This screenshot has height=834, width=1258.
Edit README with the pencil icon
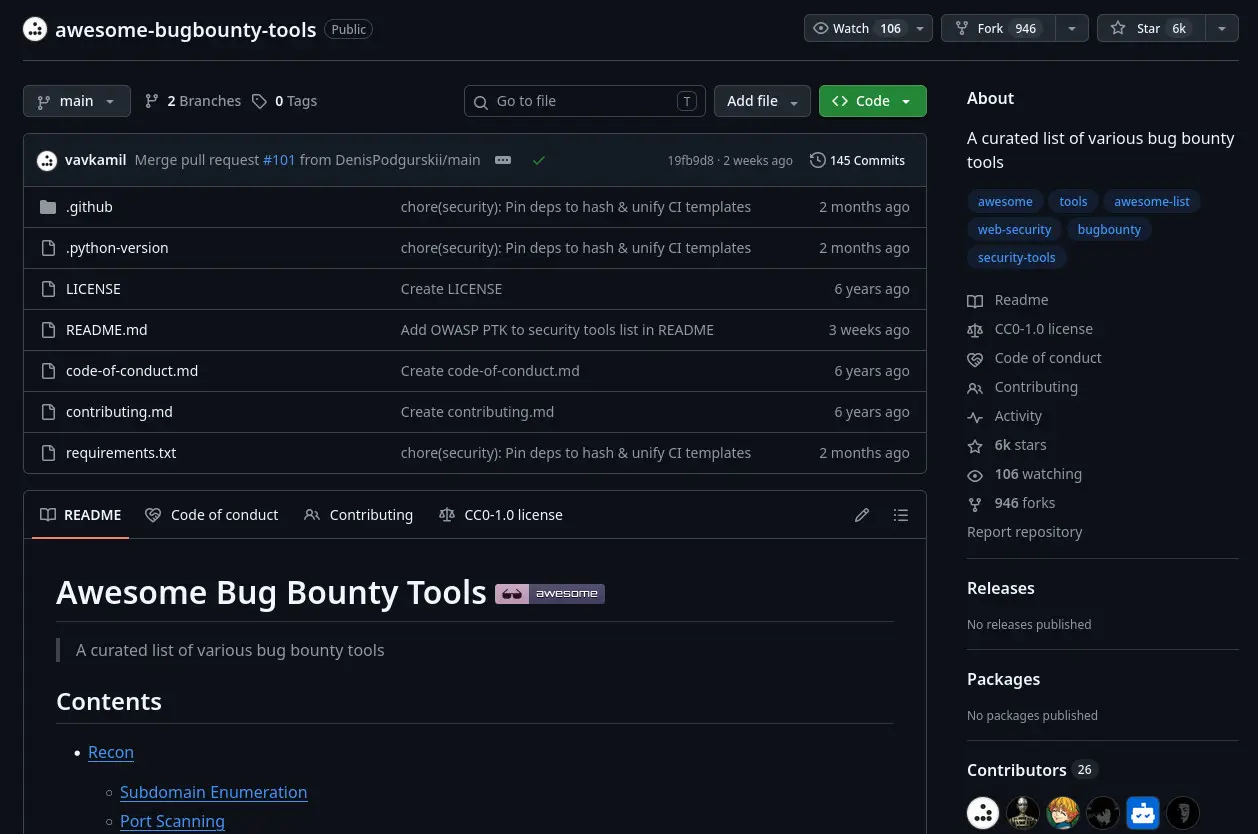coord(862,515)
